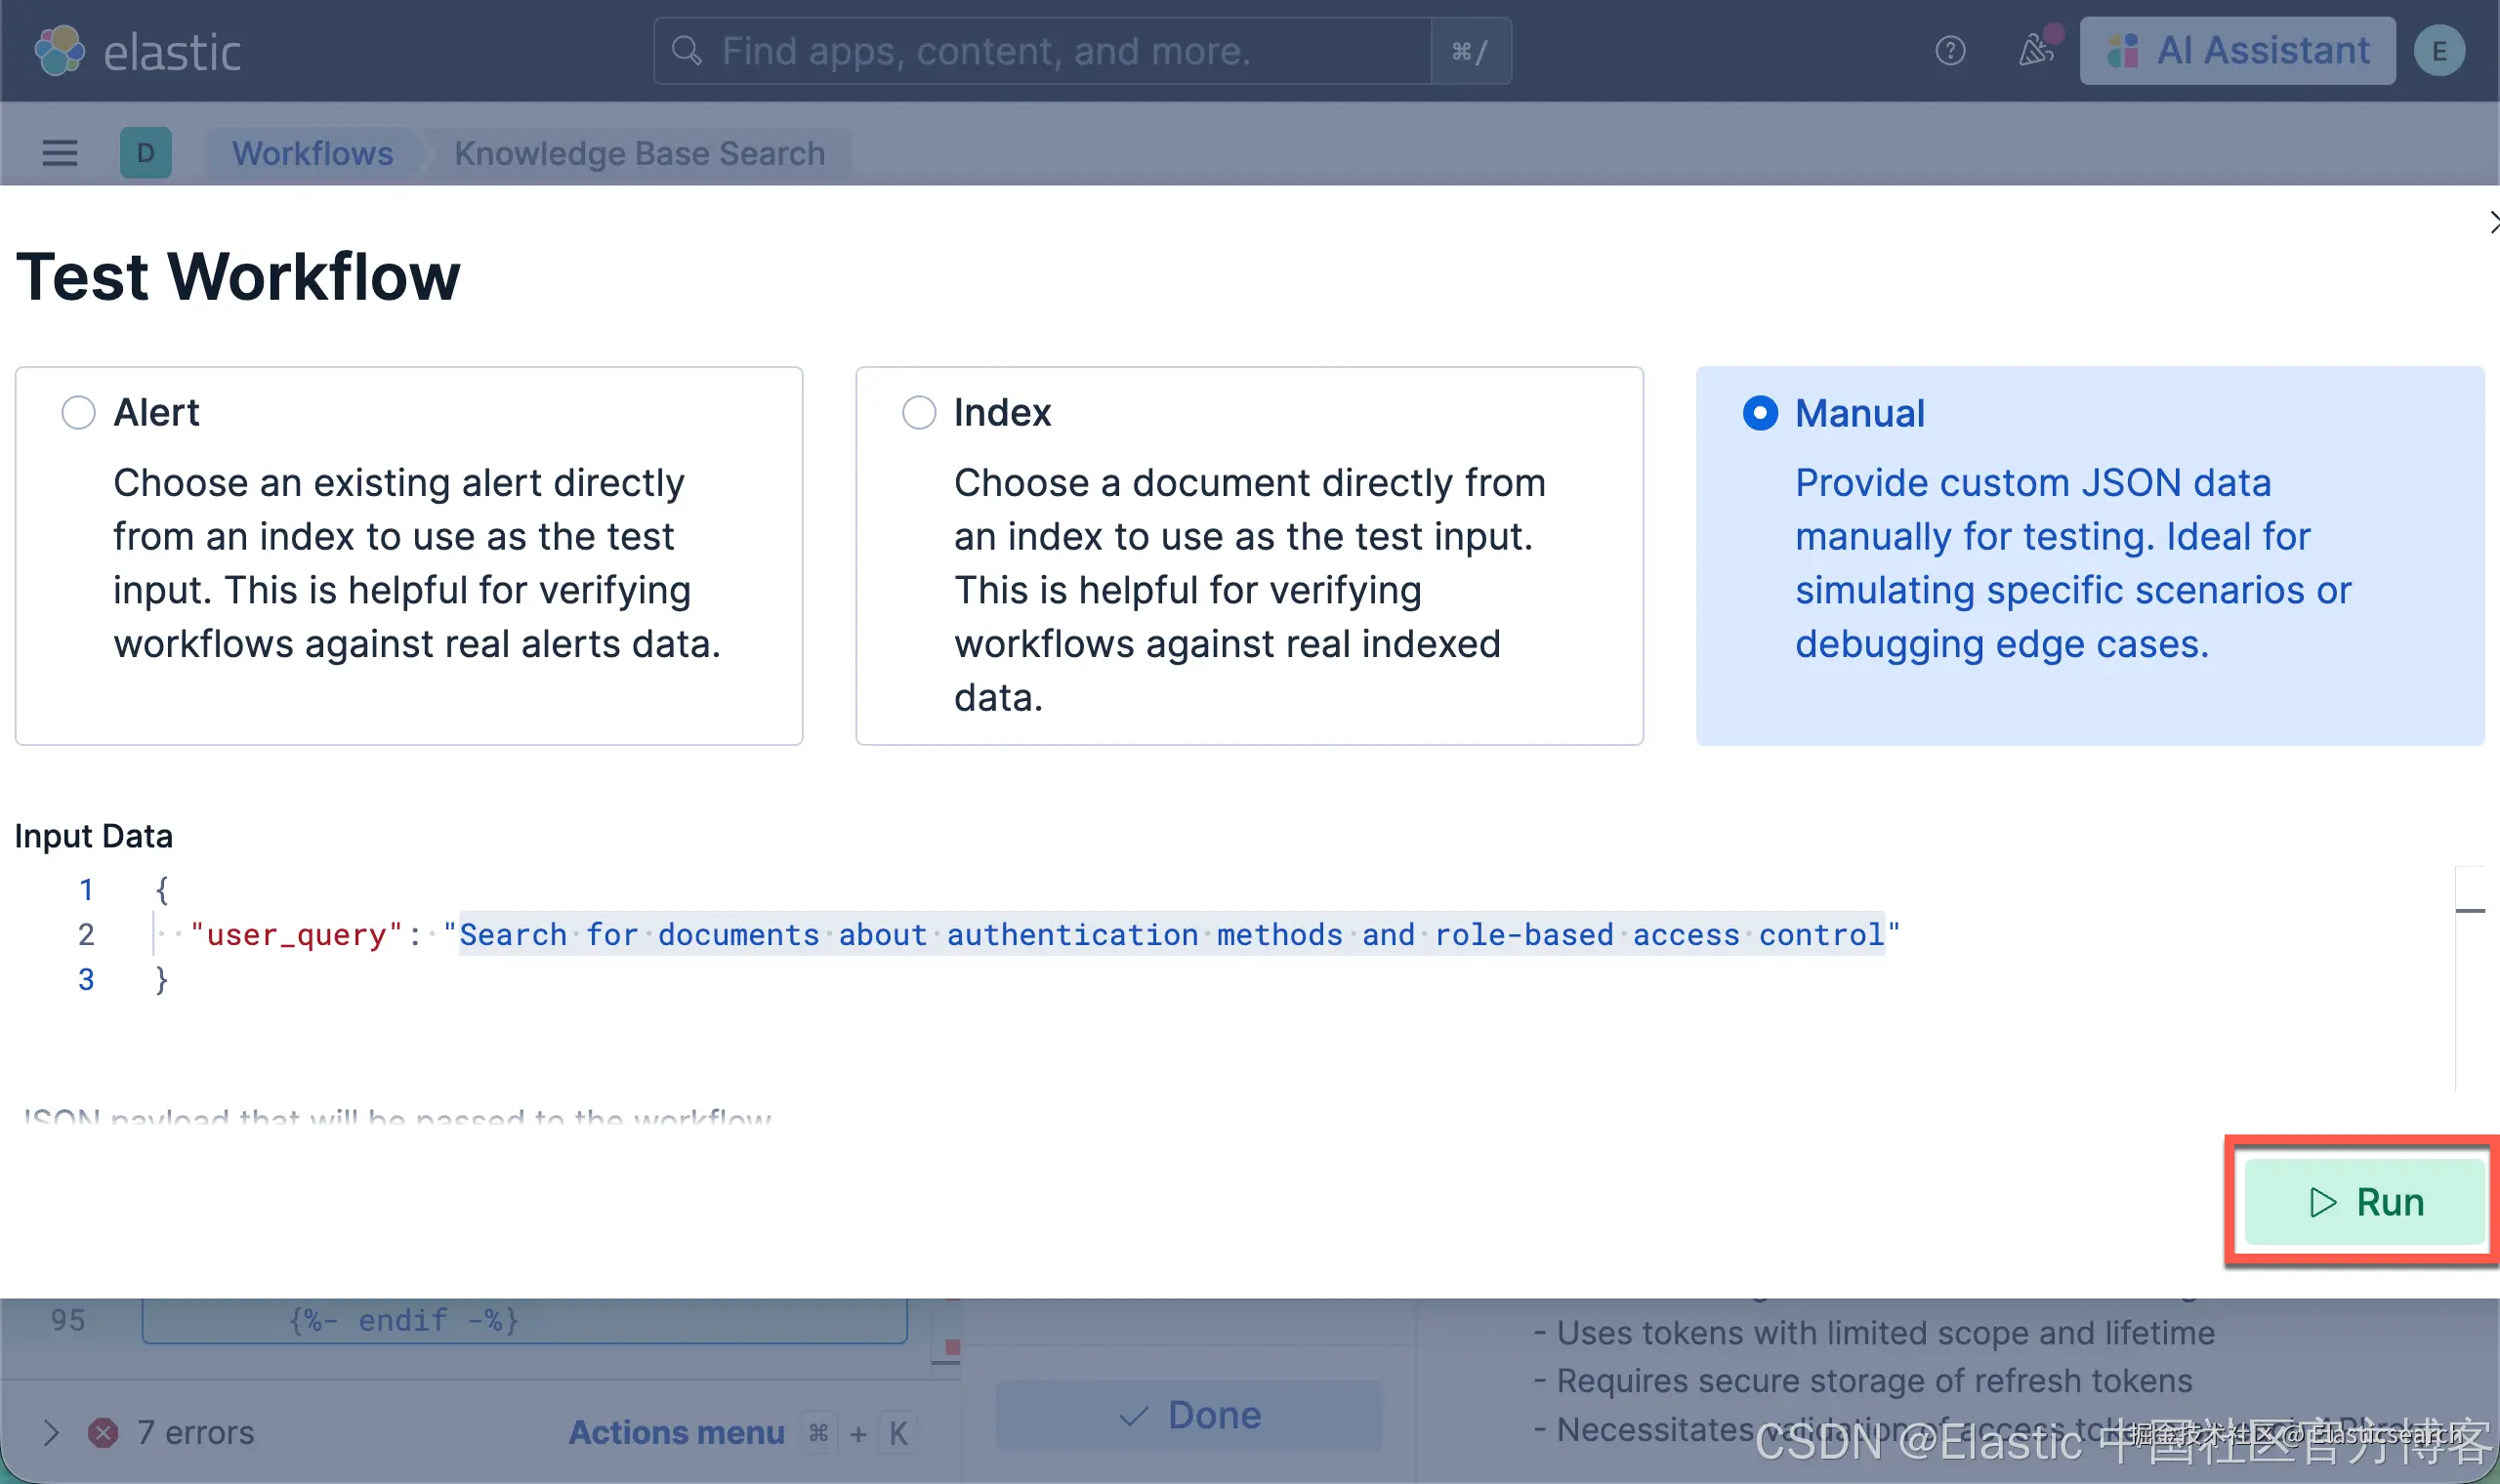This screenshot has width=2500, height=1484.
Task: Click inside the user_query JSON value
Action: coord(1170,934)
